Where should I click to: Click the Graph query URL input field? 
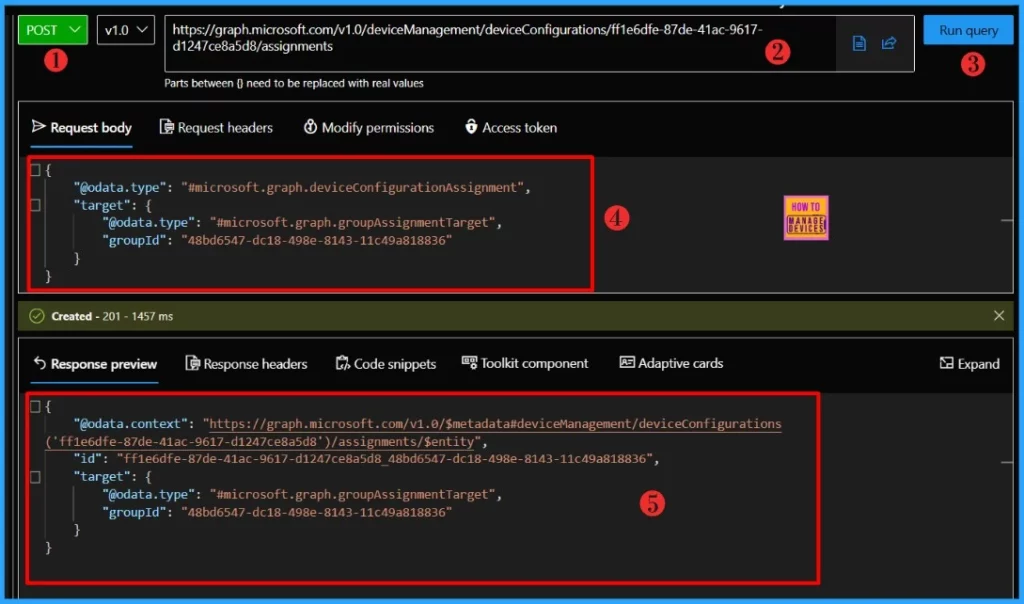500,44
